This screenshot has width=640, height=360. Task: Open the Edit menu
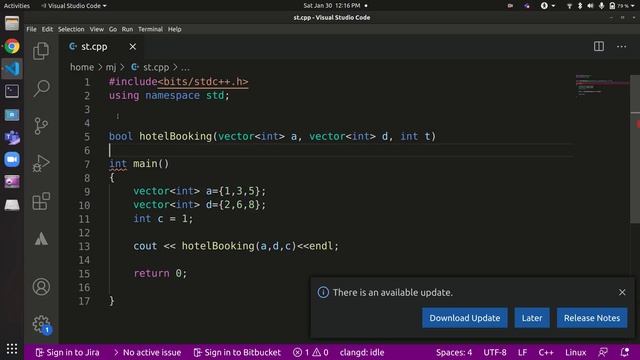click(47, 29)
